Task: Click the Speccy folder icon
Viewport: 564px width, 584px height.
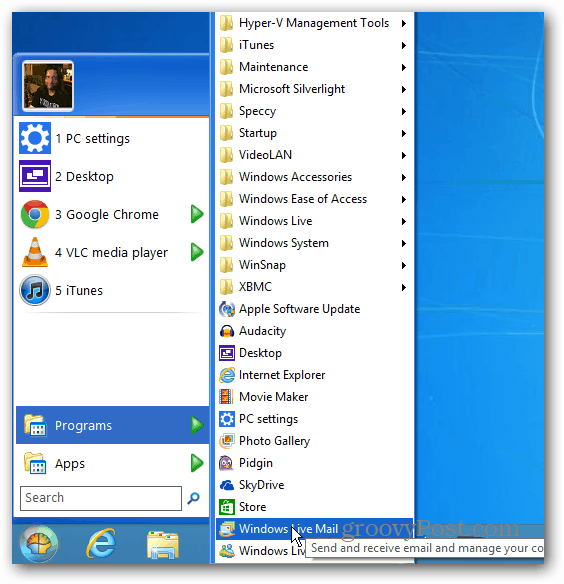Action: 226,111
